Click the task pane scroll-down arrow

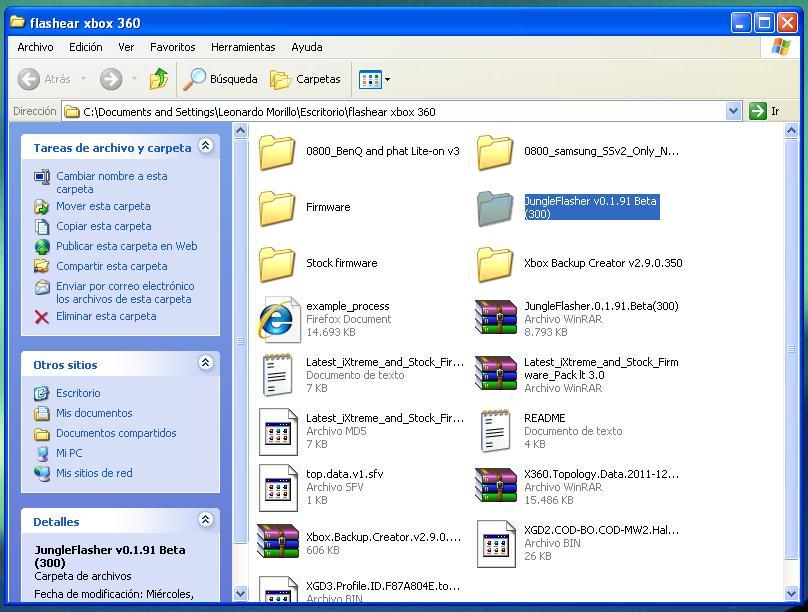[x=240, y=594]
